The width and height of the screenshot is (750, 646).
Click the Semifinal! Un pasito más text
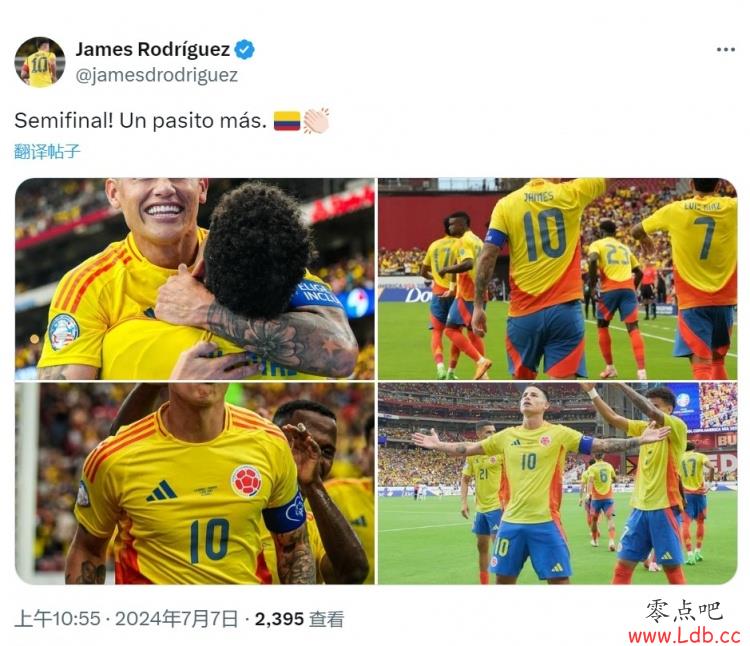(x=141, y=121)
